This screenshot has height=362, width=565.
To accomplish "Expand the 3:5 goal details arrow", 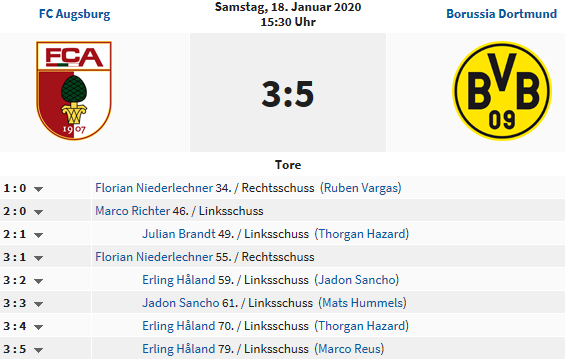I will [39, 350].
